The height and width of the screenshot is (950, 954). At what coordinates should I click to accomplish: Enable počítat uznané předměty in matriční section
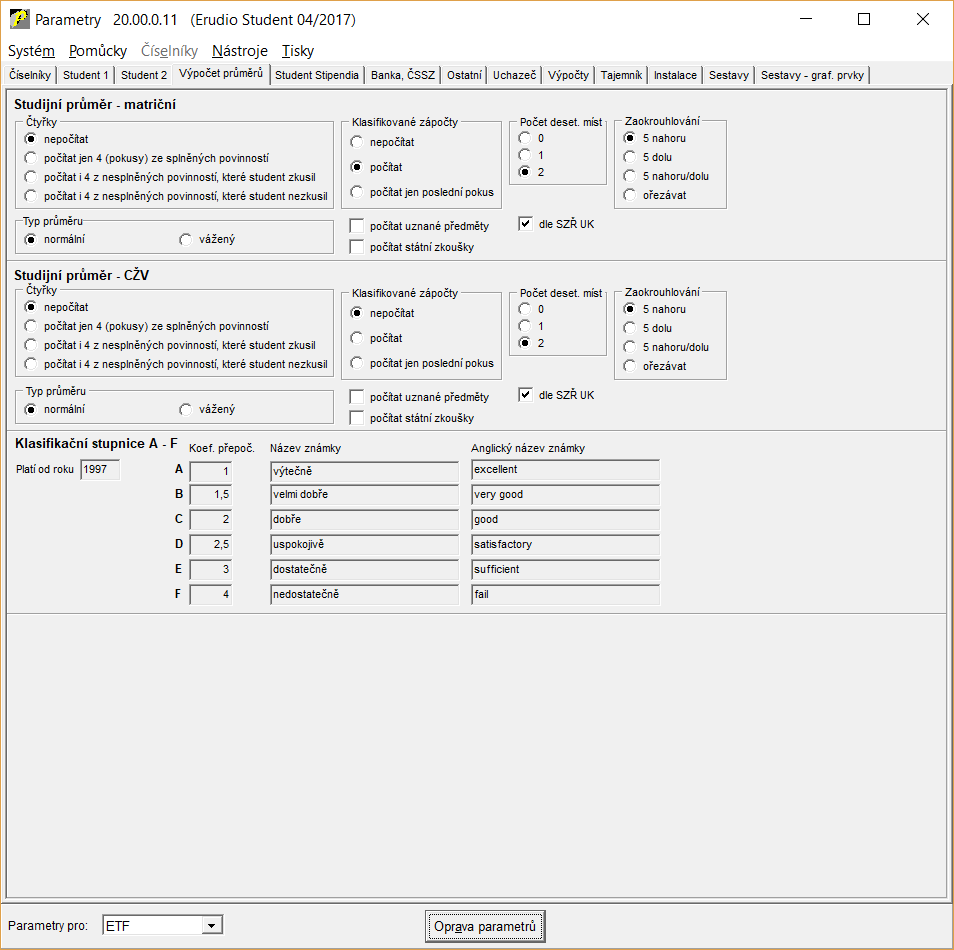[x=357, y=228]
